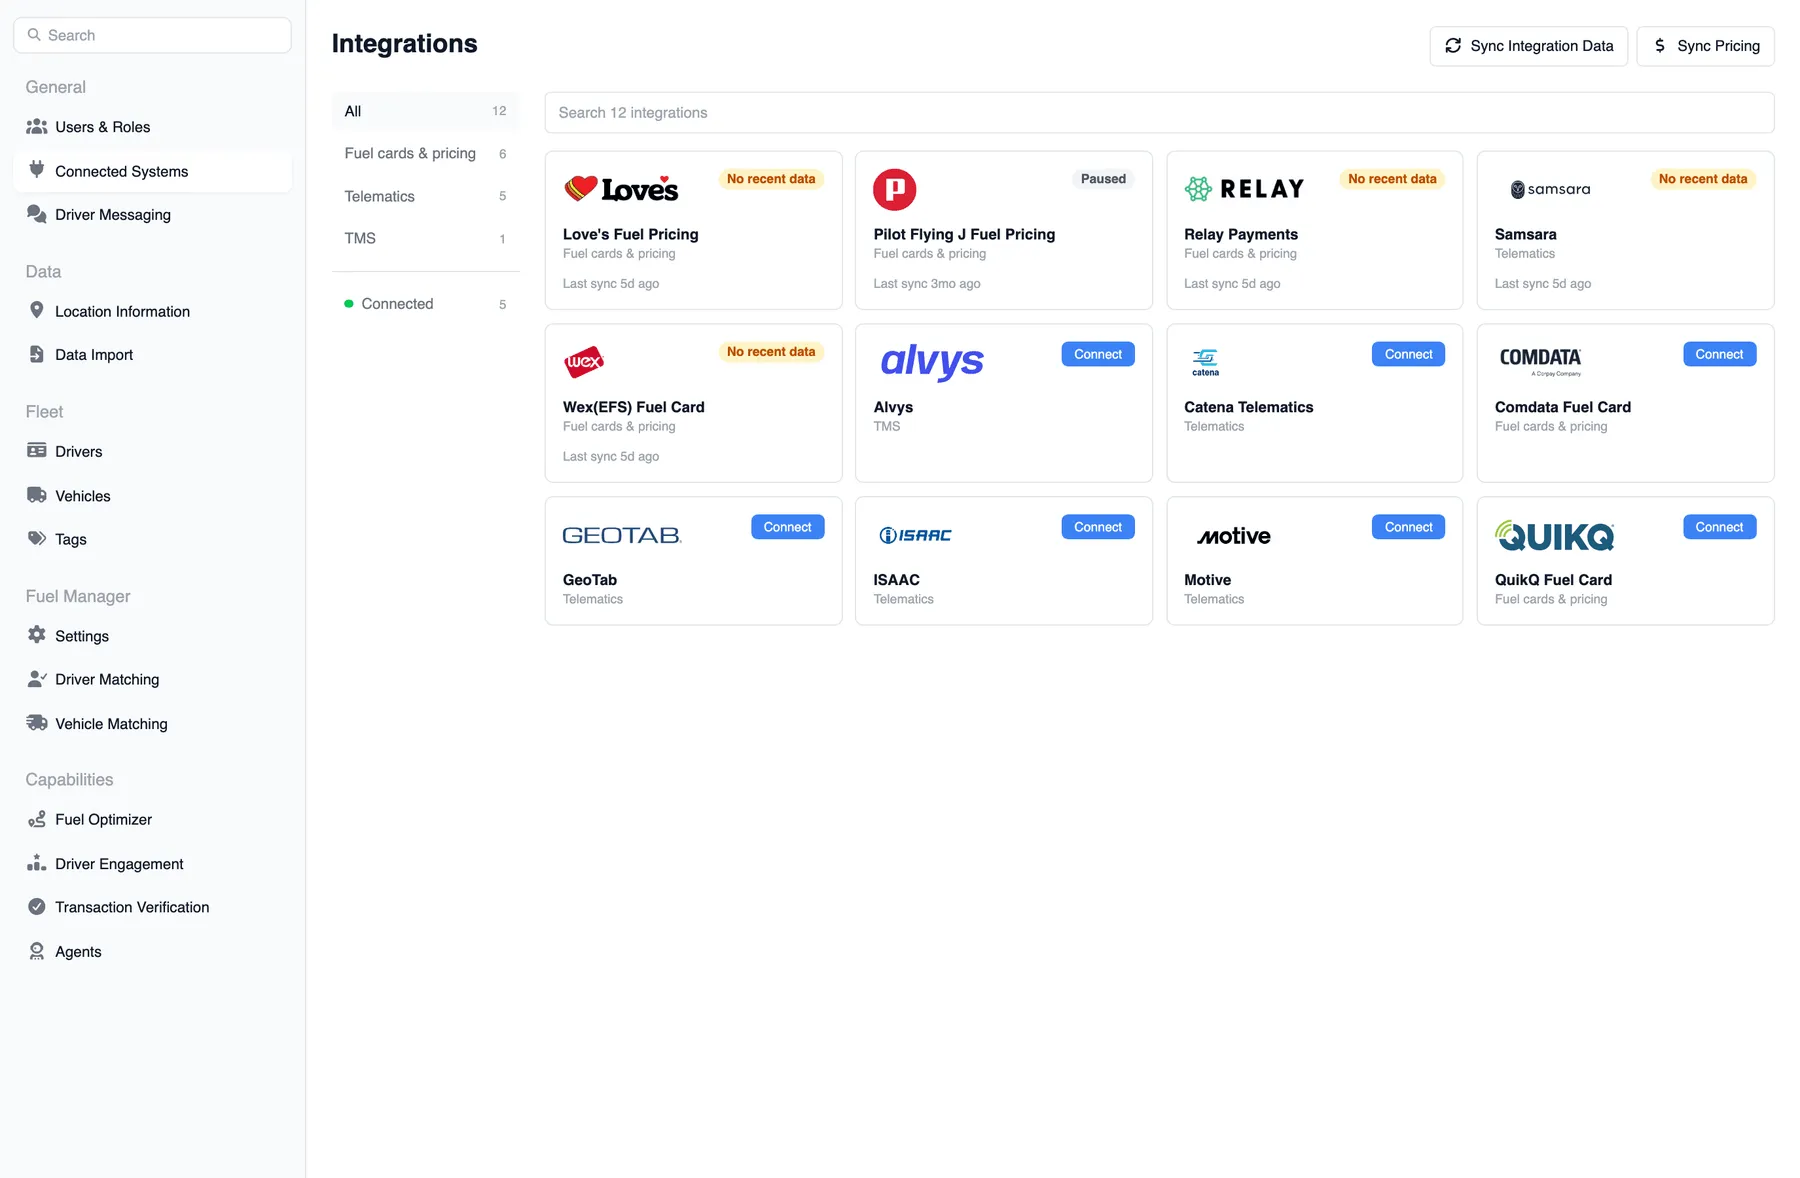
Task: Connect the Motive integration
Action: [1408, 527]
